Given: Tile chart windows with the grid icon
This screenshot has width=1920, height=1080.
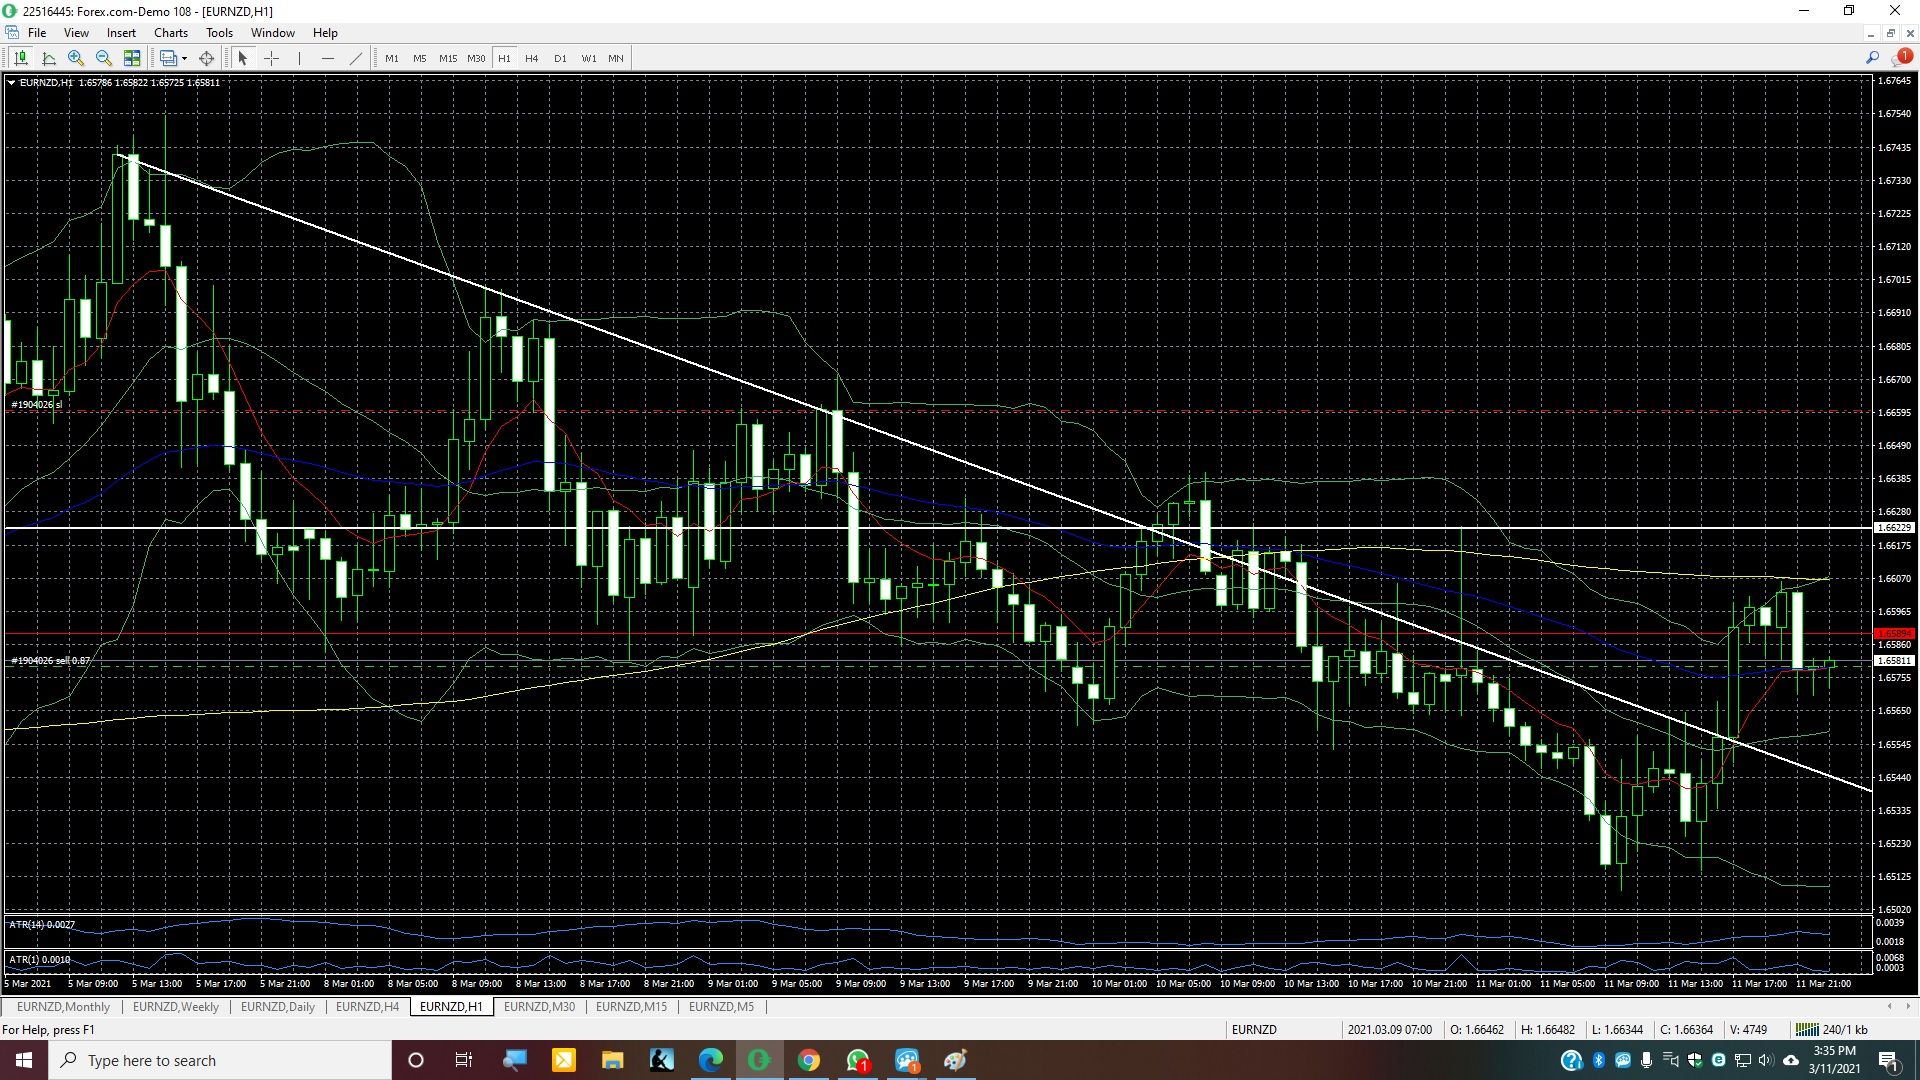Looking at the screenshot, I should [132, 58].
